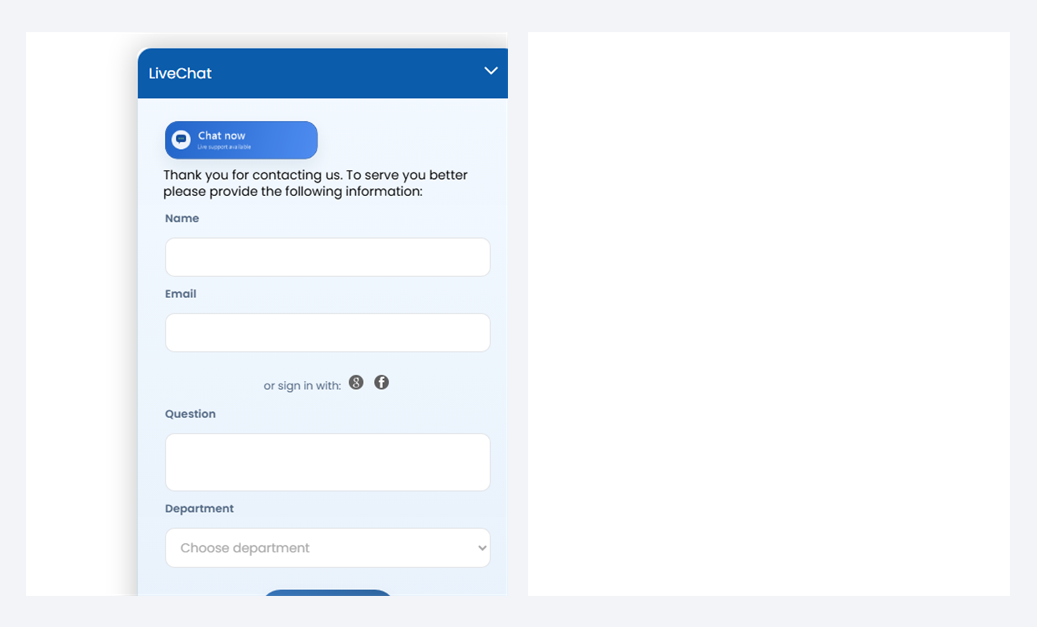Click the Chat now button
Screen dimensions: 1037x627
coord(241,140)
